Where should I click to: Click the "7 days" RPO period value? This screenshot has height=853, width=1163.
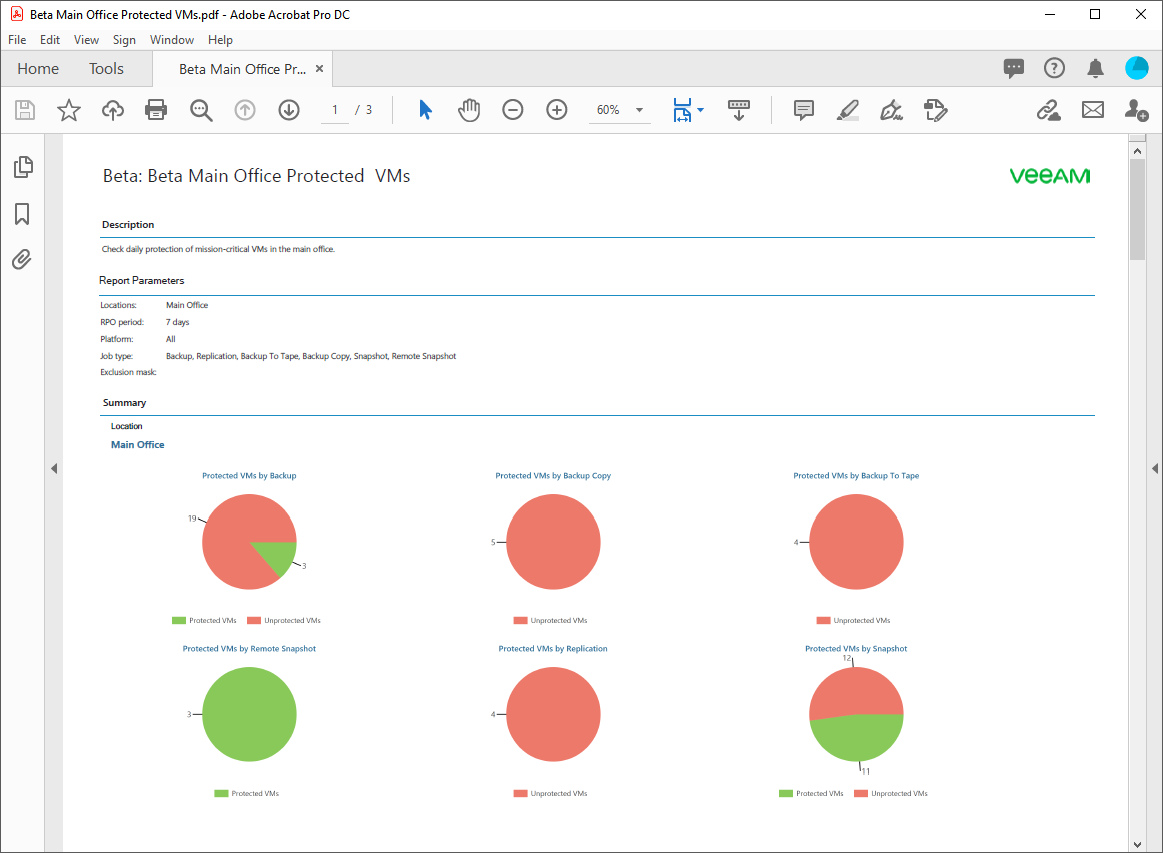point(177,322)
